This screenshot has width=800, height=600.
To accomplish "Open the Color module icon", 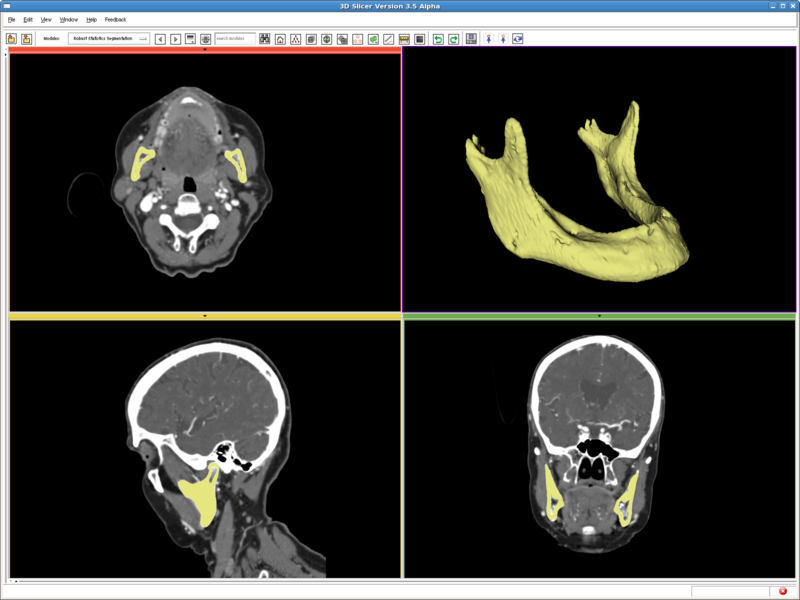I will point(419,37).
